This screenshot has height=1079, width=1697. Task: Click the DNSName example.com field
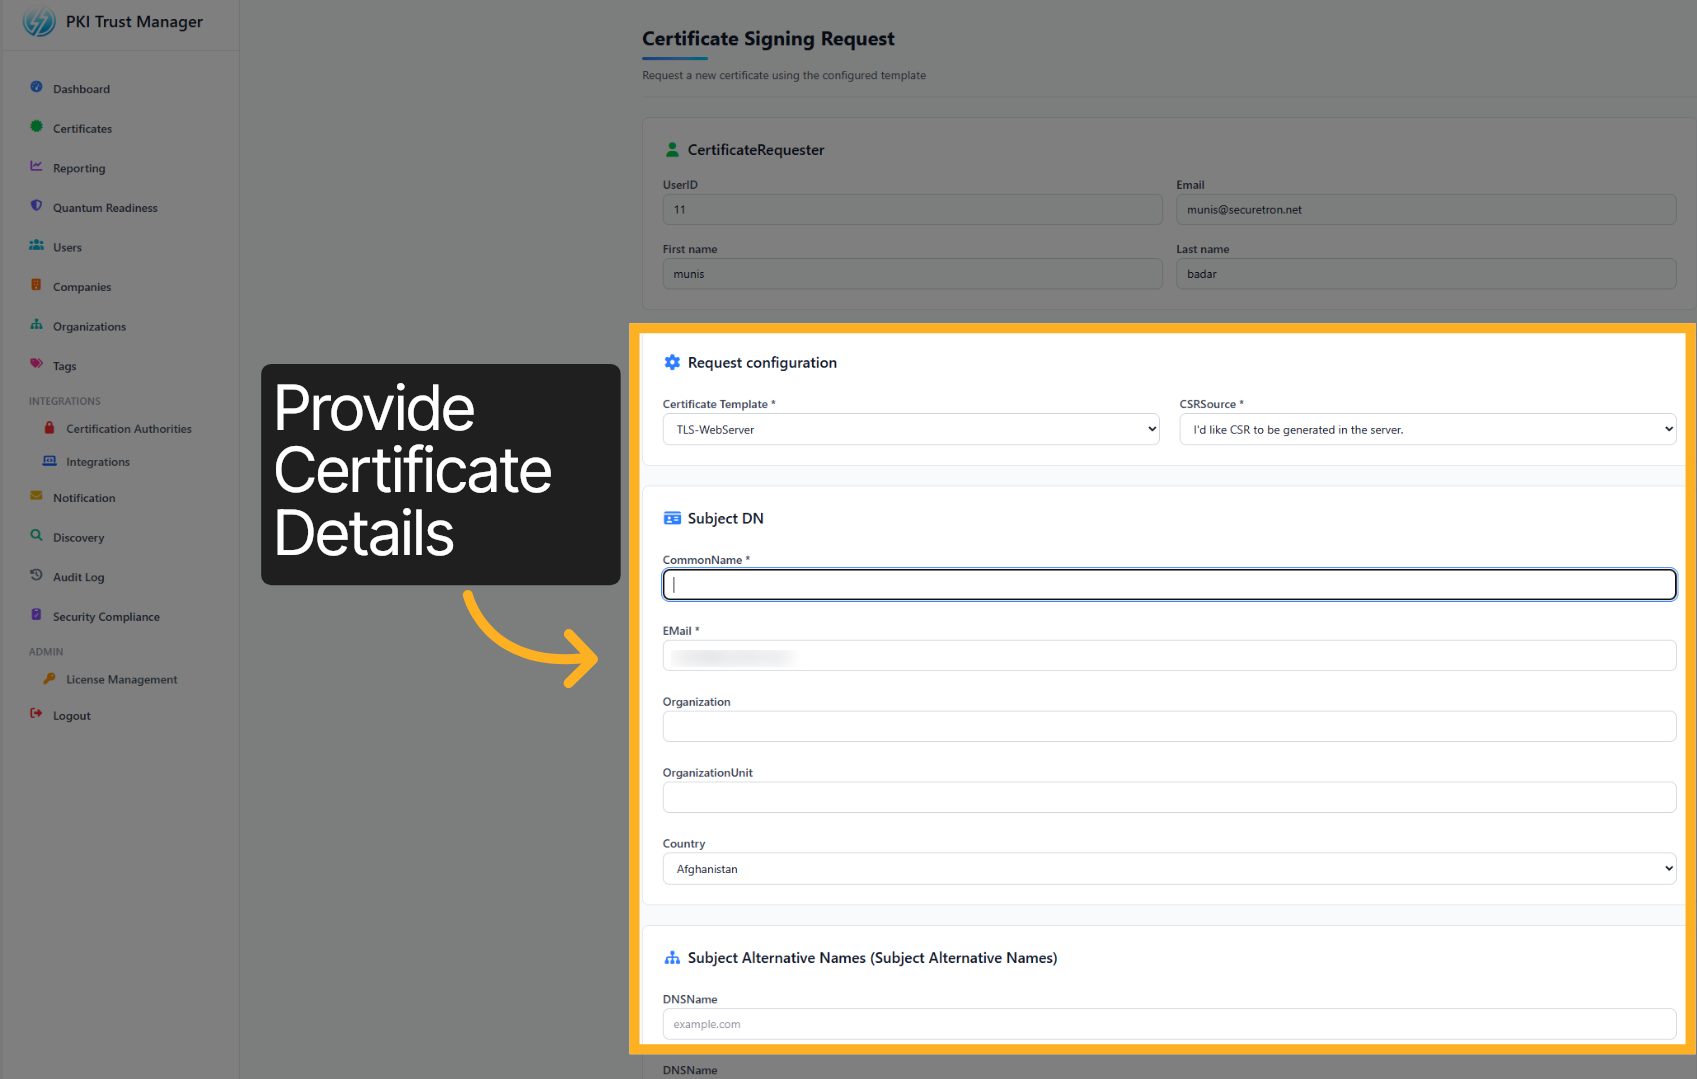point(1168,1024)
